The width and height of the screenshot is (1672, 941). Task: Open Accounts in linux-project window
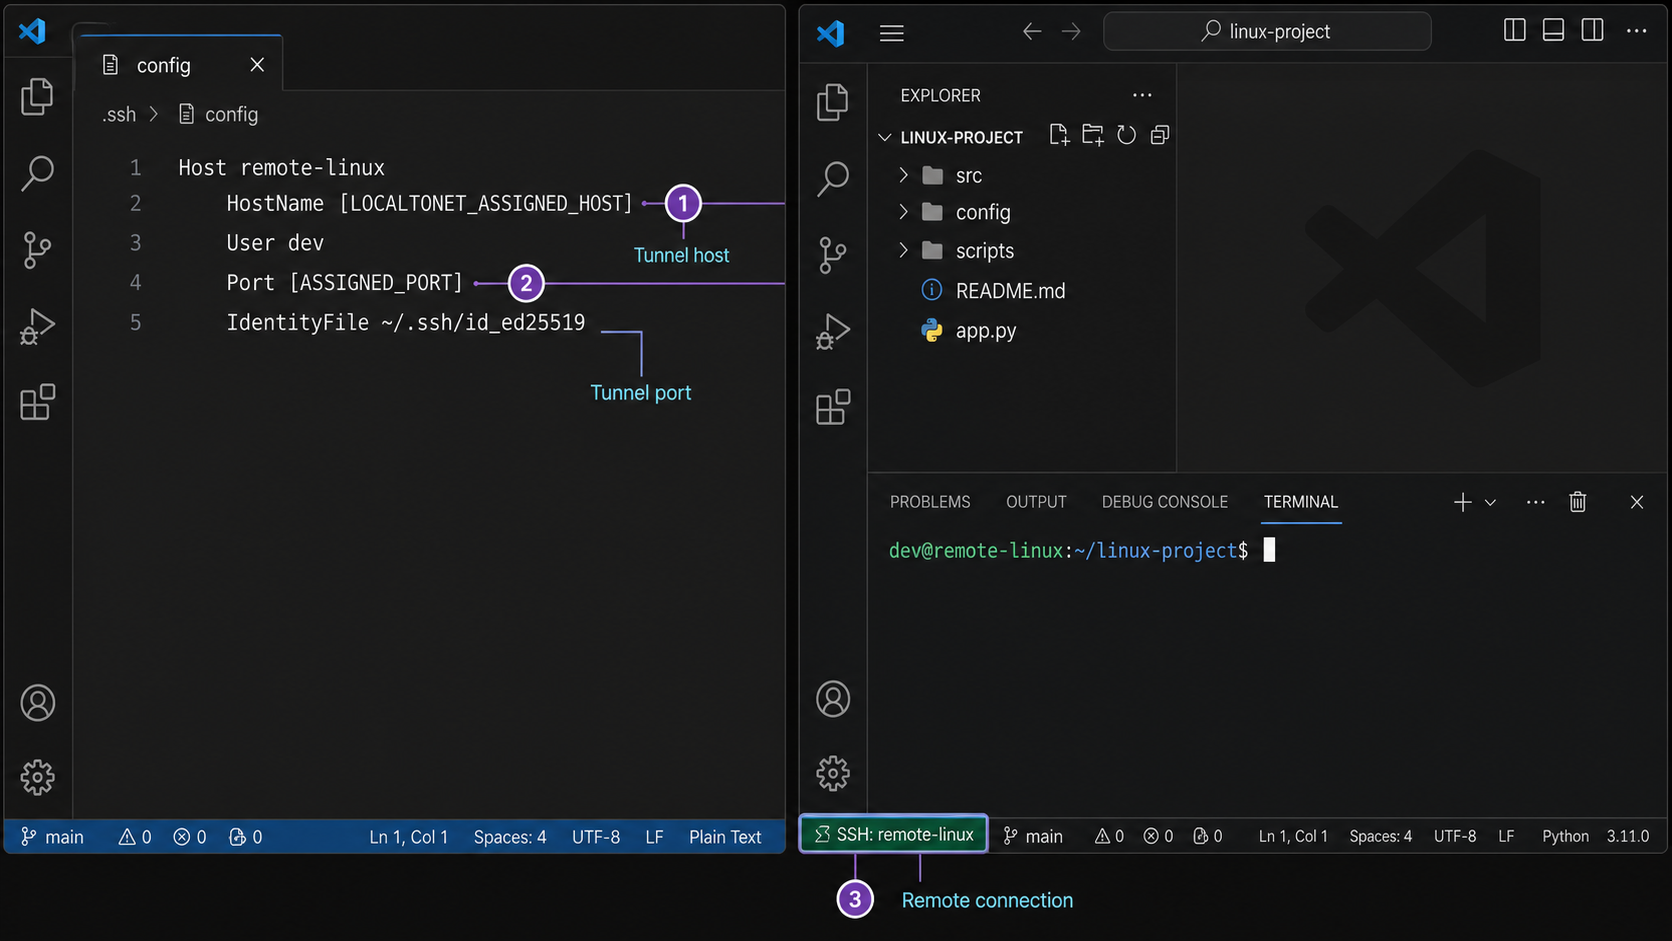point(833,699)
